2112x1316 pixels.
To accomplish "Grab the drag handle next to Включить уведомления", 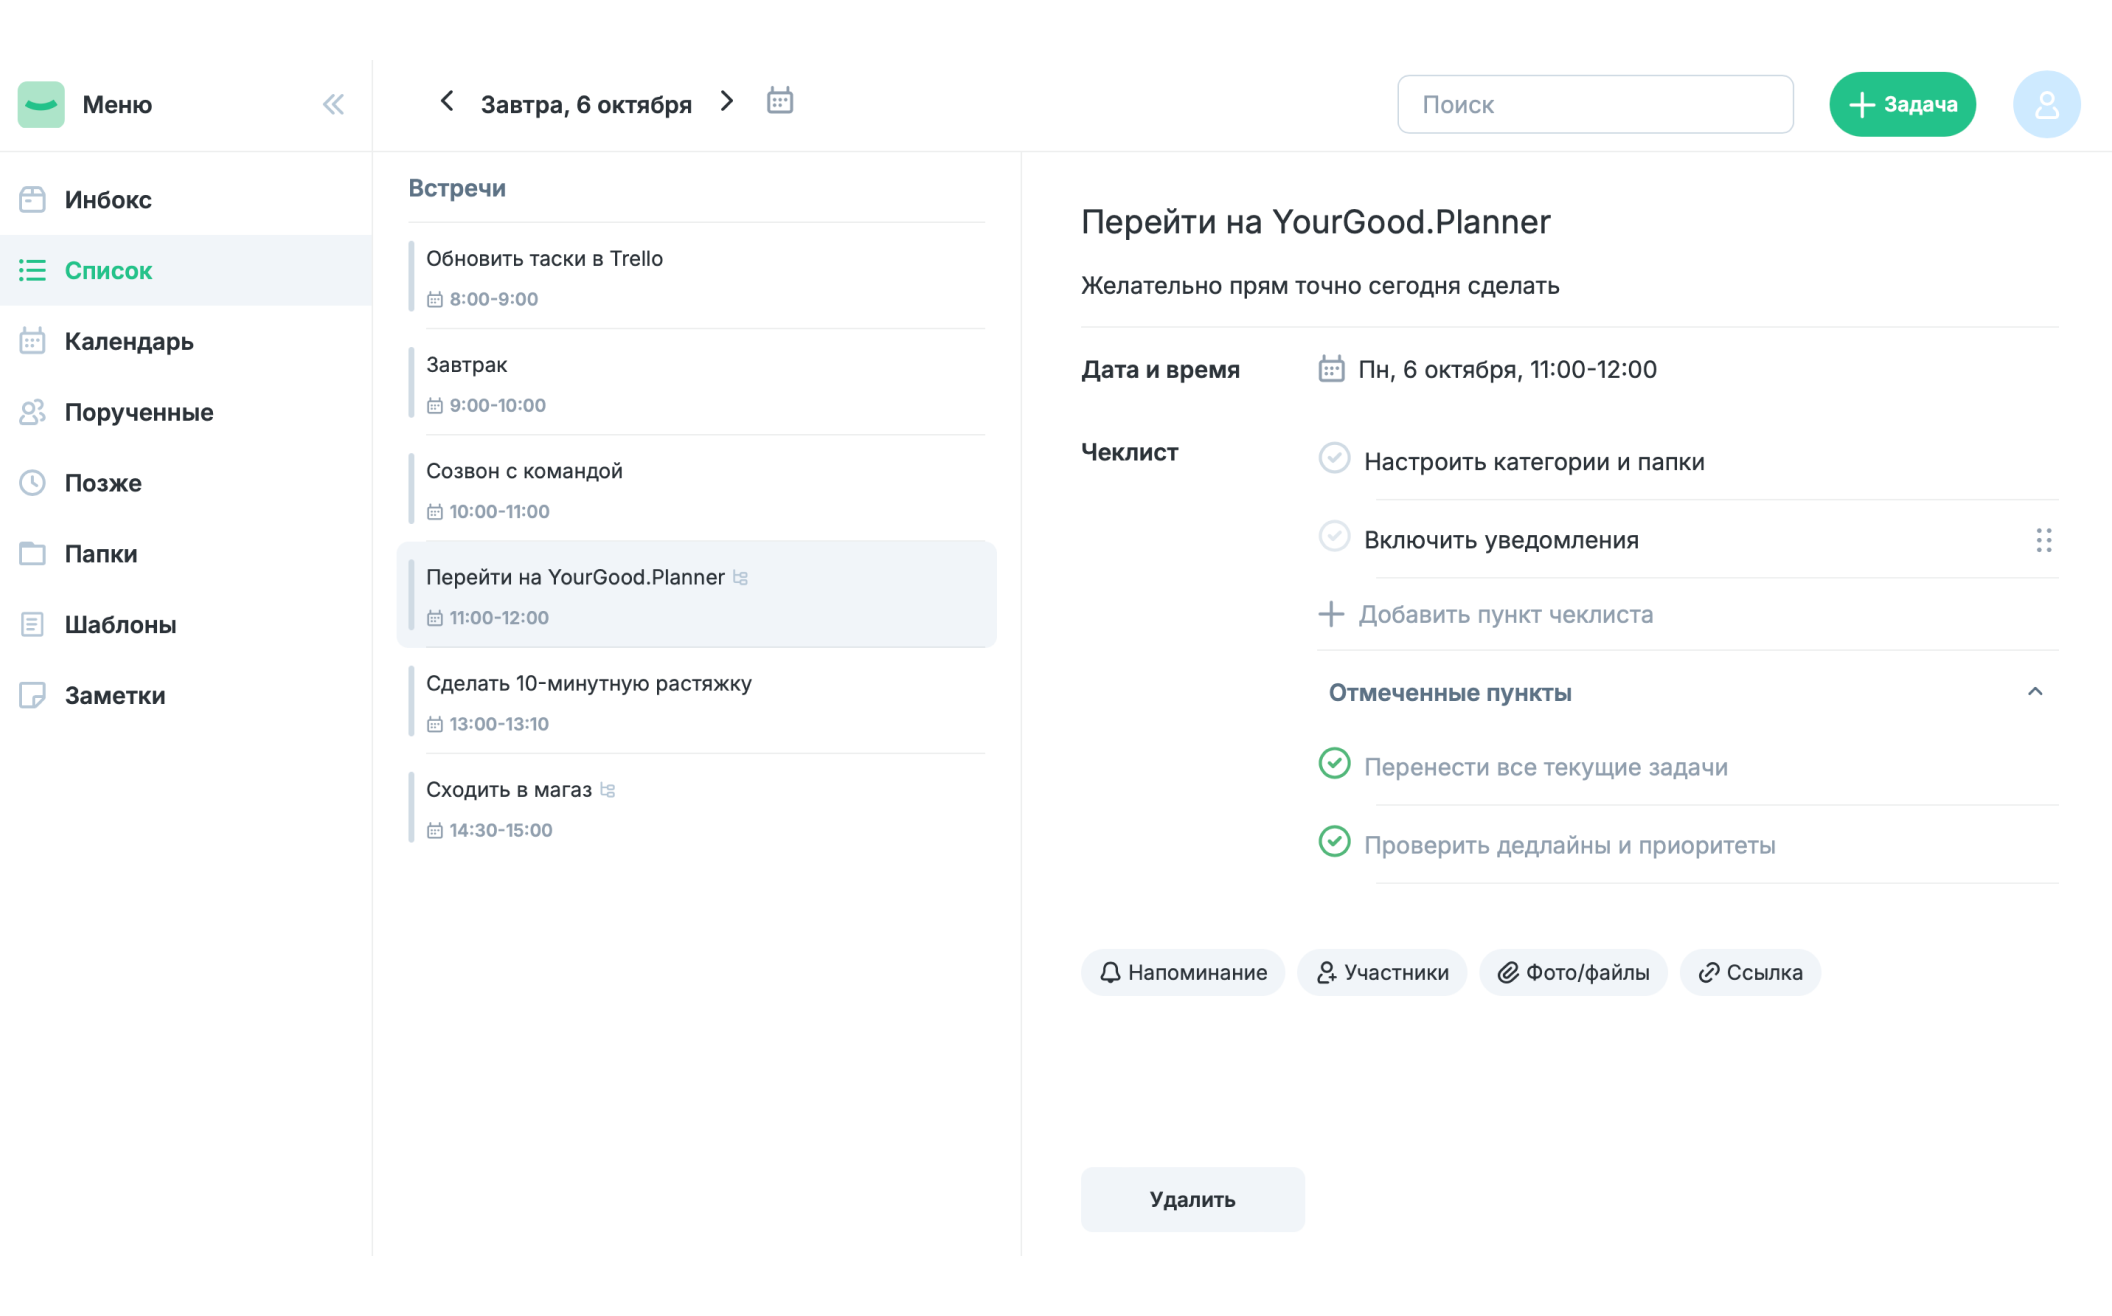I will point(2043,540).
